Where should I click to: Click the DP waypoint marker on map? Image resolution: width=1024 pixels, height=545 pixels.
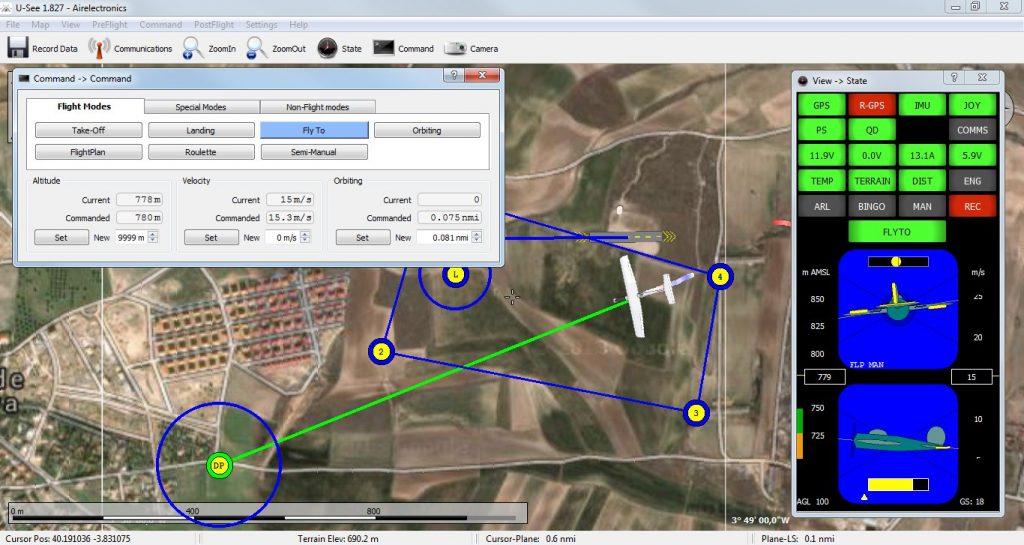(218, 465)
